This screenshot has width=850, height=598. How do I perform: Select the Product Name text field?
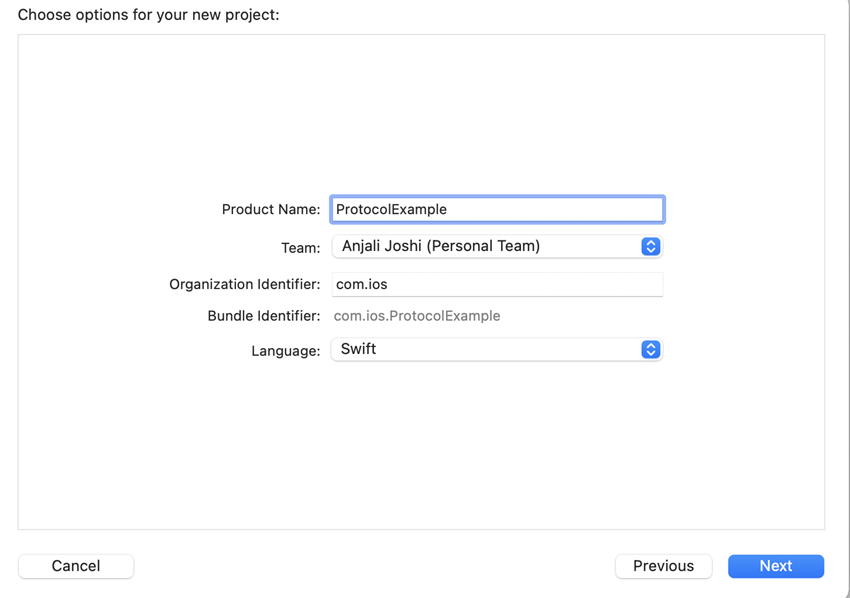tap(497, 209)
